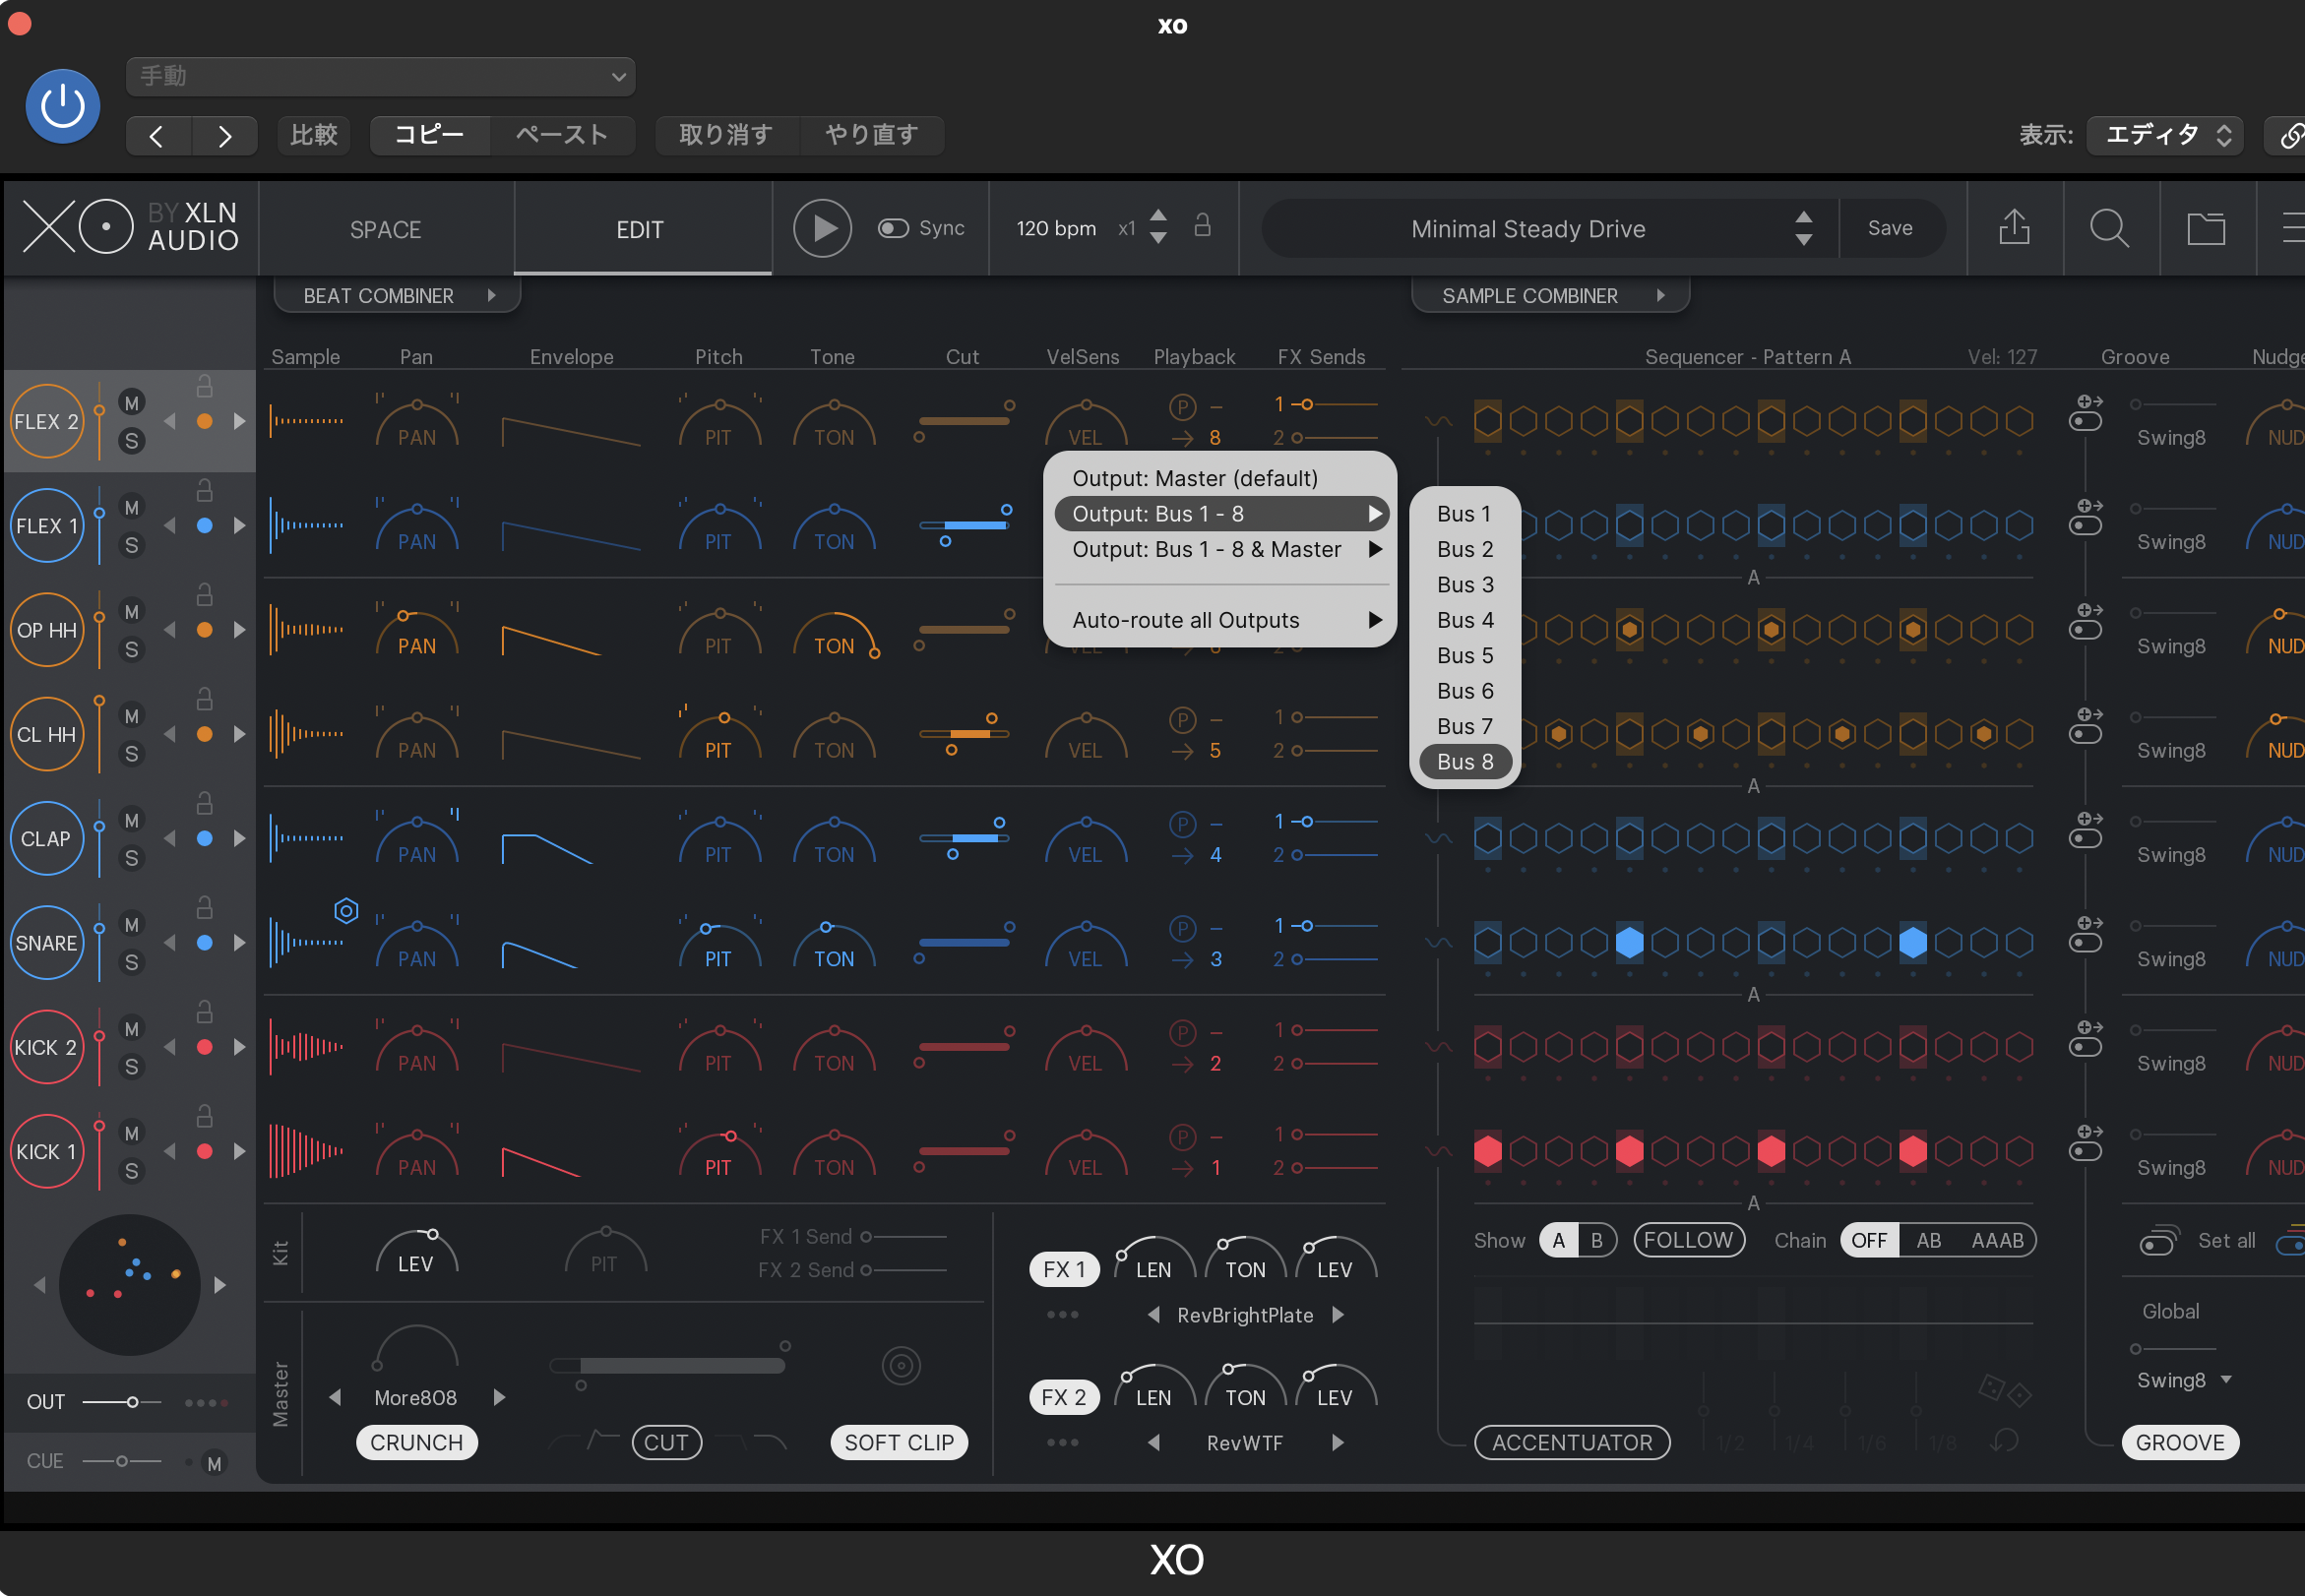Select Bus 8 in output submenu

1465,761
